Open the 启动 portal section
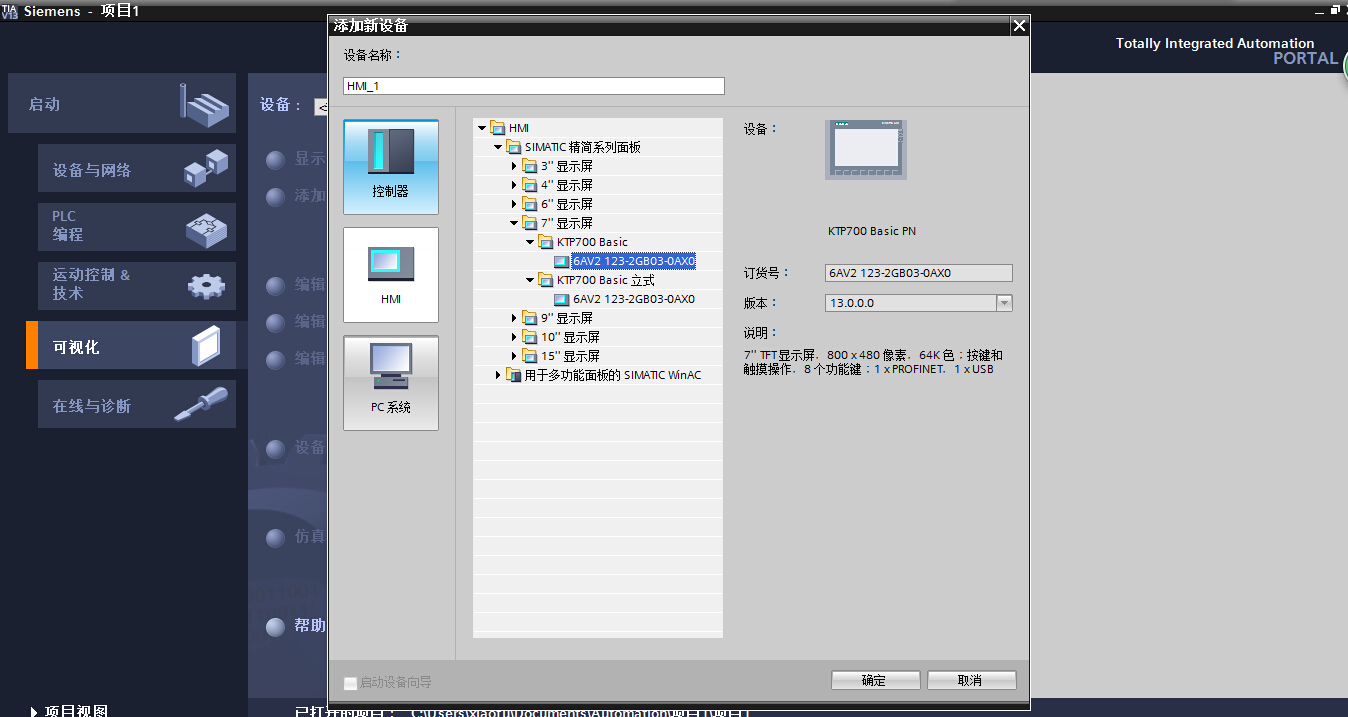 point(122,103)
